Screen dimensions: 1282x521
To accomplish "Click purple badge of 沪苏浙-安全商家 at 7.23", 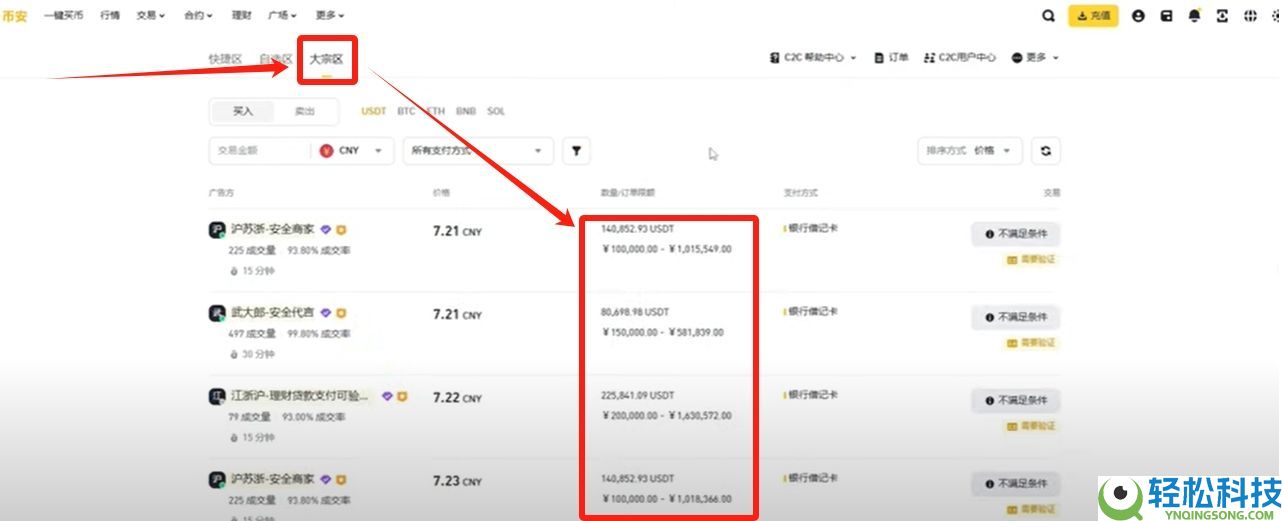I will click(x=325, y=479).
